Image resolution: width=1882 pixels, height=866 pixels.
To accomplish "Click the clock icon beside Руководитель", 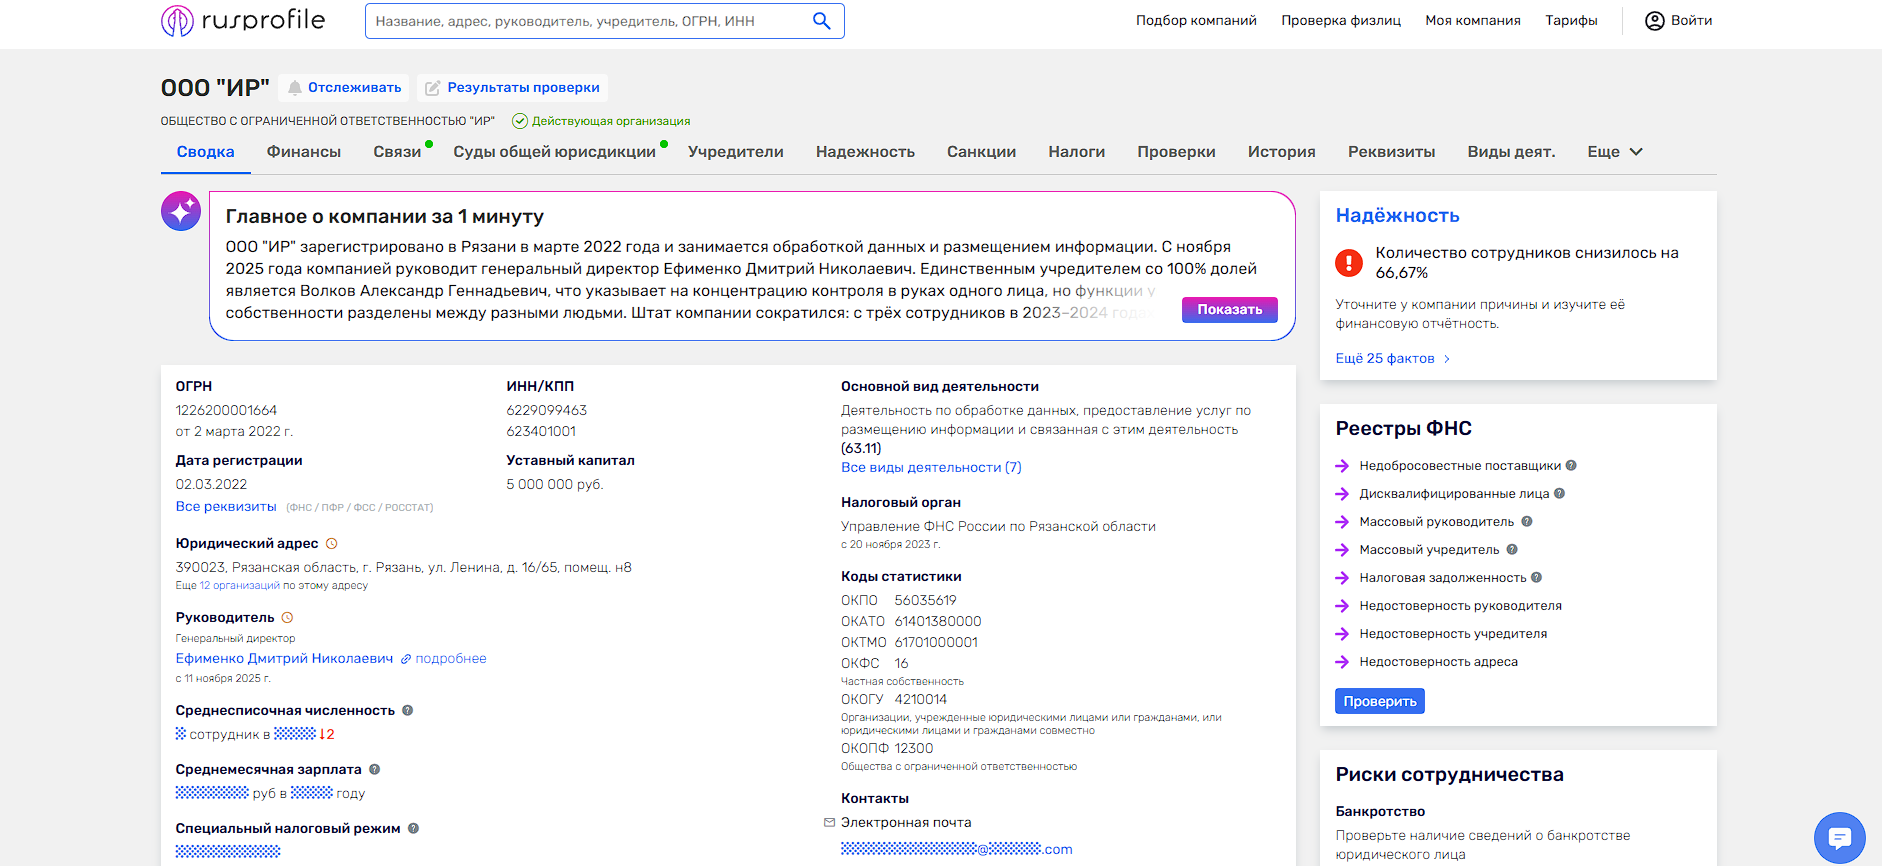I will click(x=287, y=618).
